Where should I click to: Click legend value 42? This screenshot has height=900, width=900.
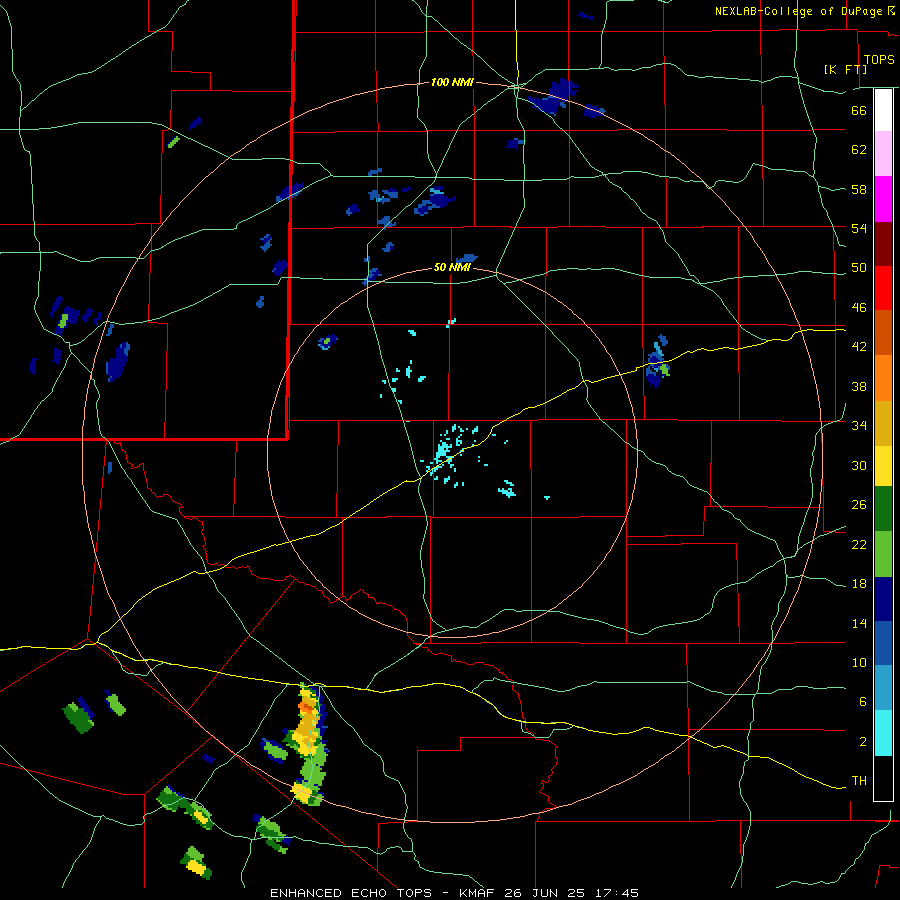(859, 347)
